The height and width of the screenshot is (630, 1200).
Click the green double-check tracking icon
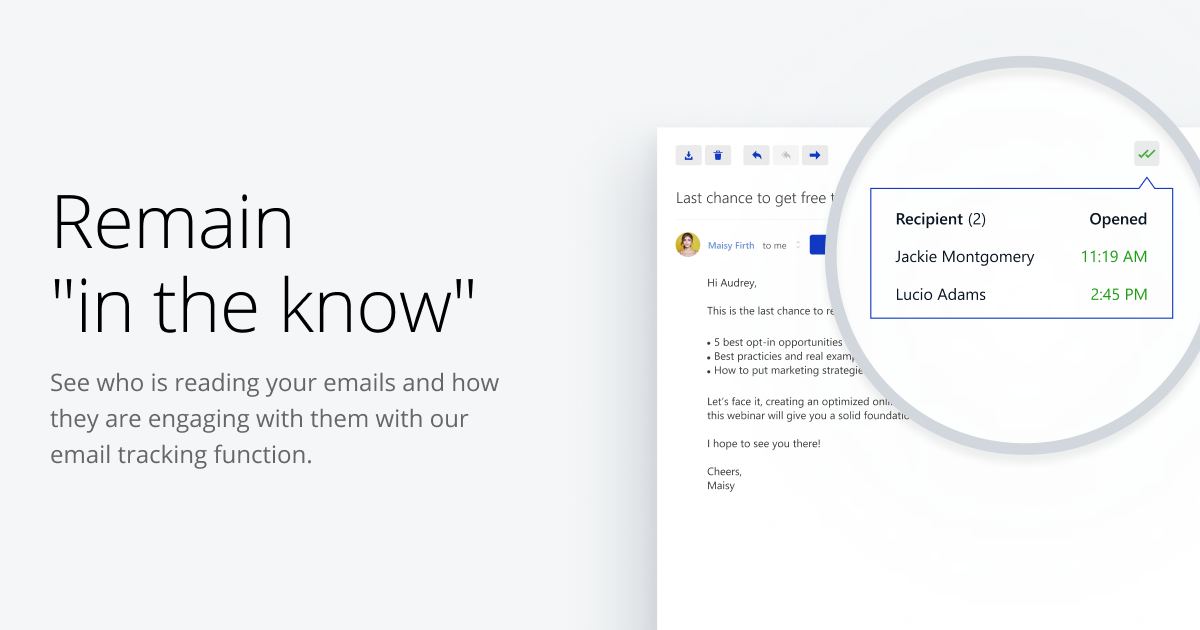pos(1146,154)
